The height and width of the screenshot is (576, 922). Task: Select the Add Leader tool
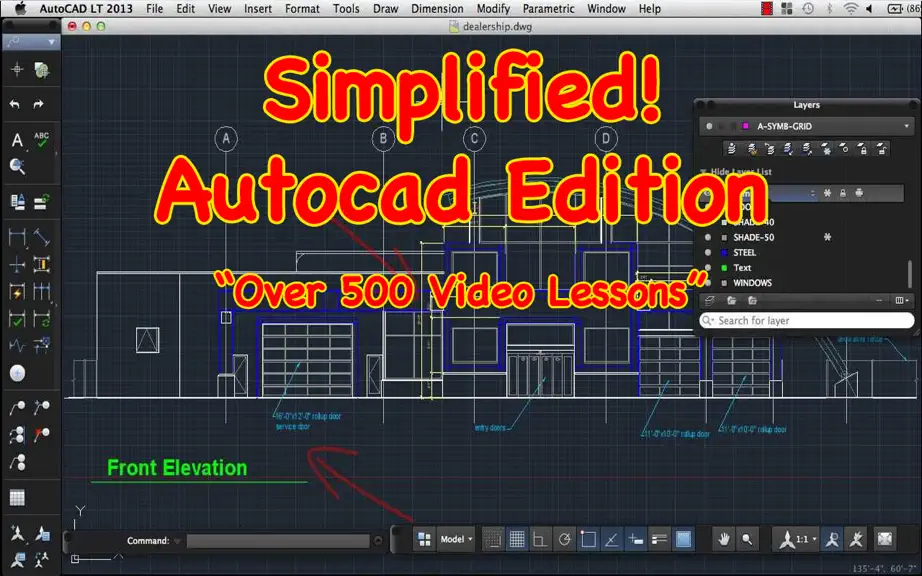tap(41, 407)
